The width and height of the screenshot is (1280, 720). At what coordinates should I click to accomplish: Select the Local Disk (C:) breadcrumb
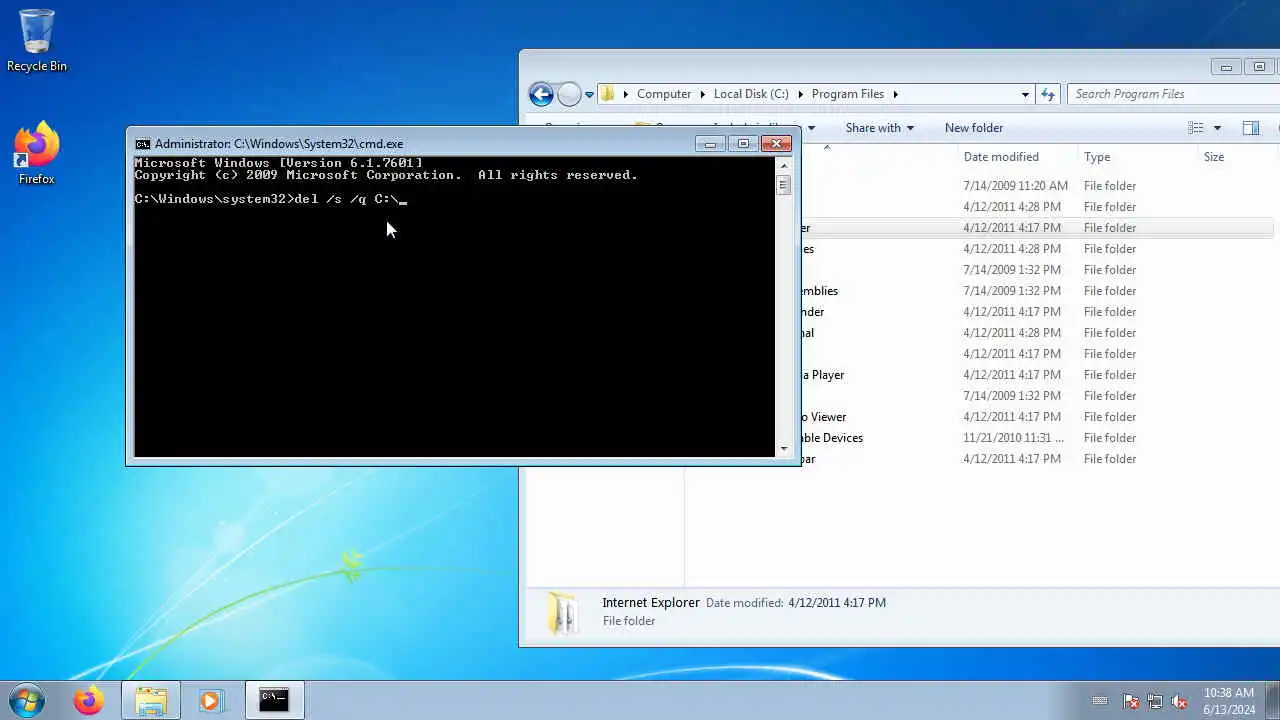point(751,94)
